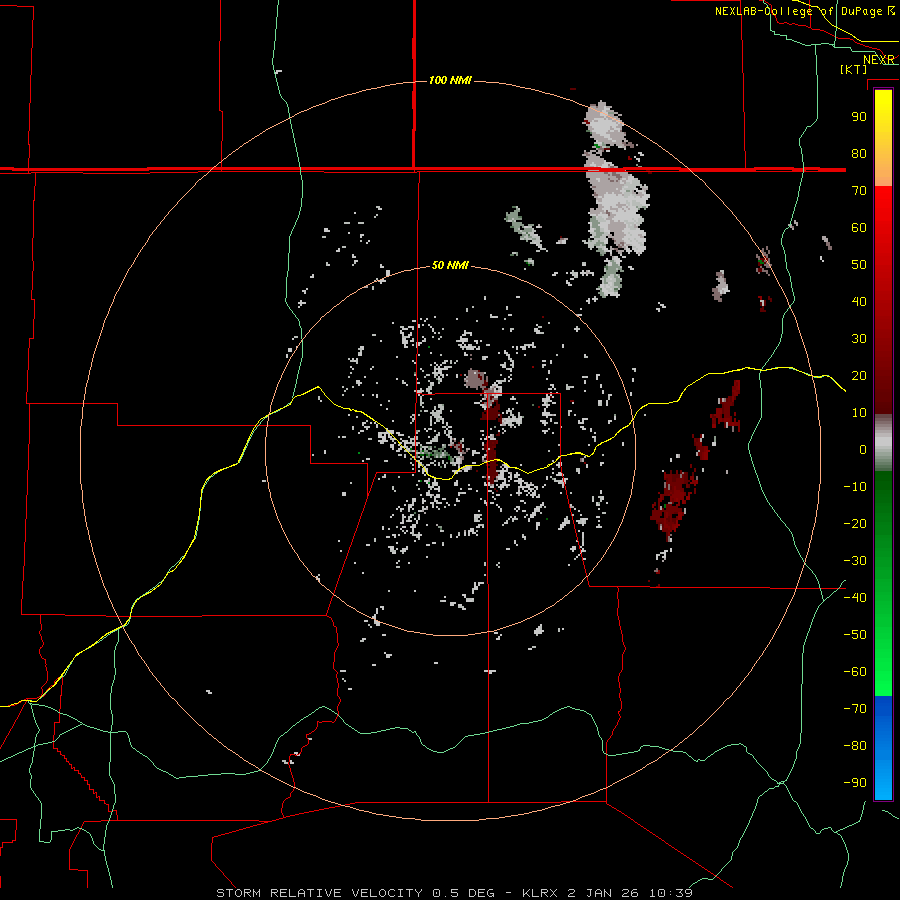Click the -10 value on velocity scale
The width and height of the screenshot is (900, 900).
855,487
